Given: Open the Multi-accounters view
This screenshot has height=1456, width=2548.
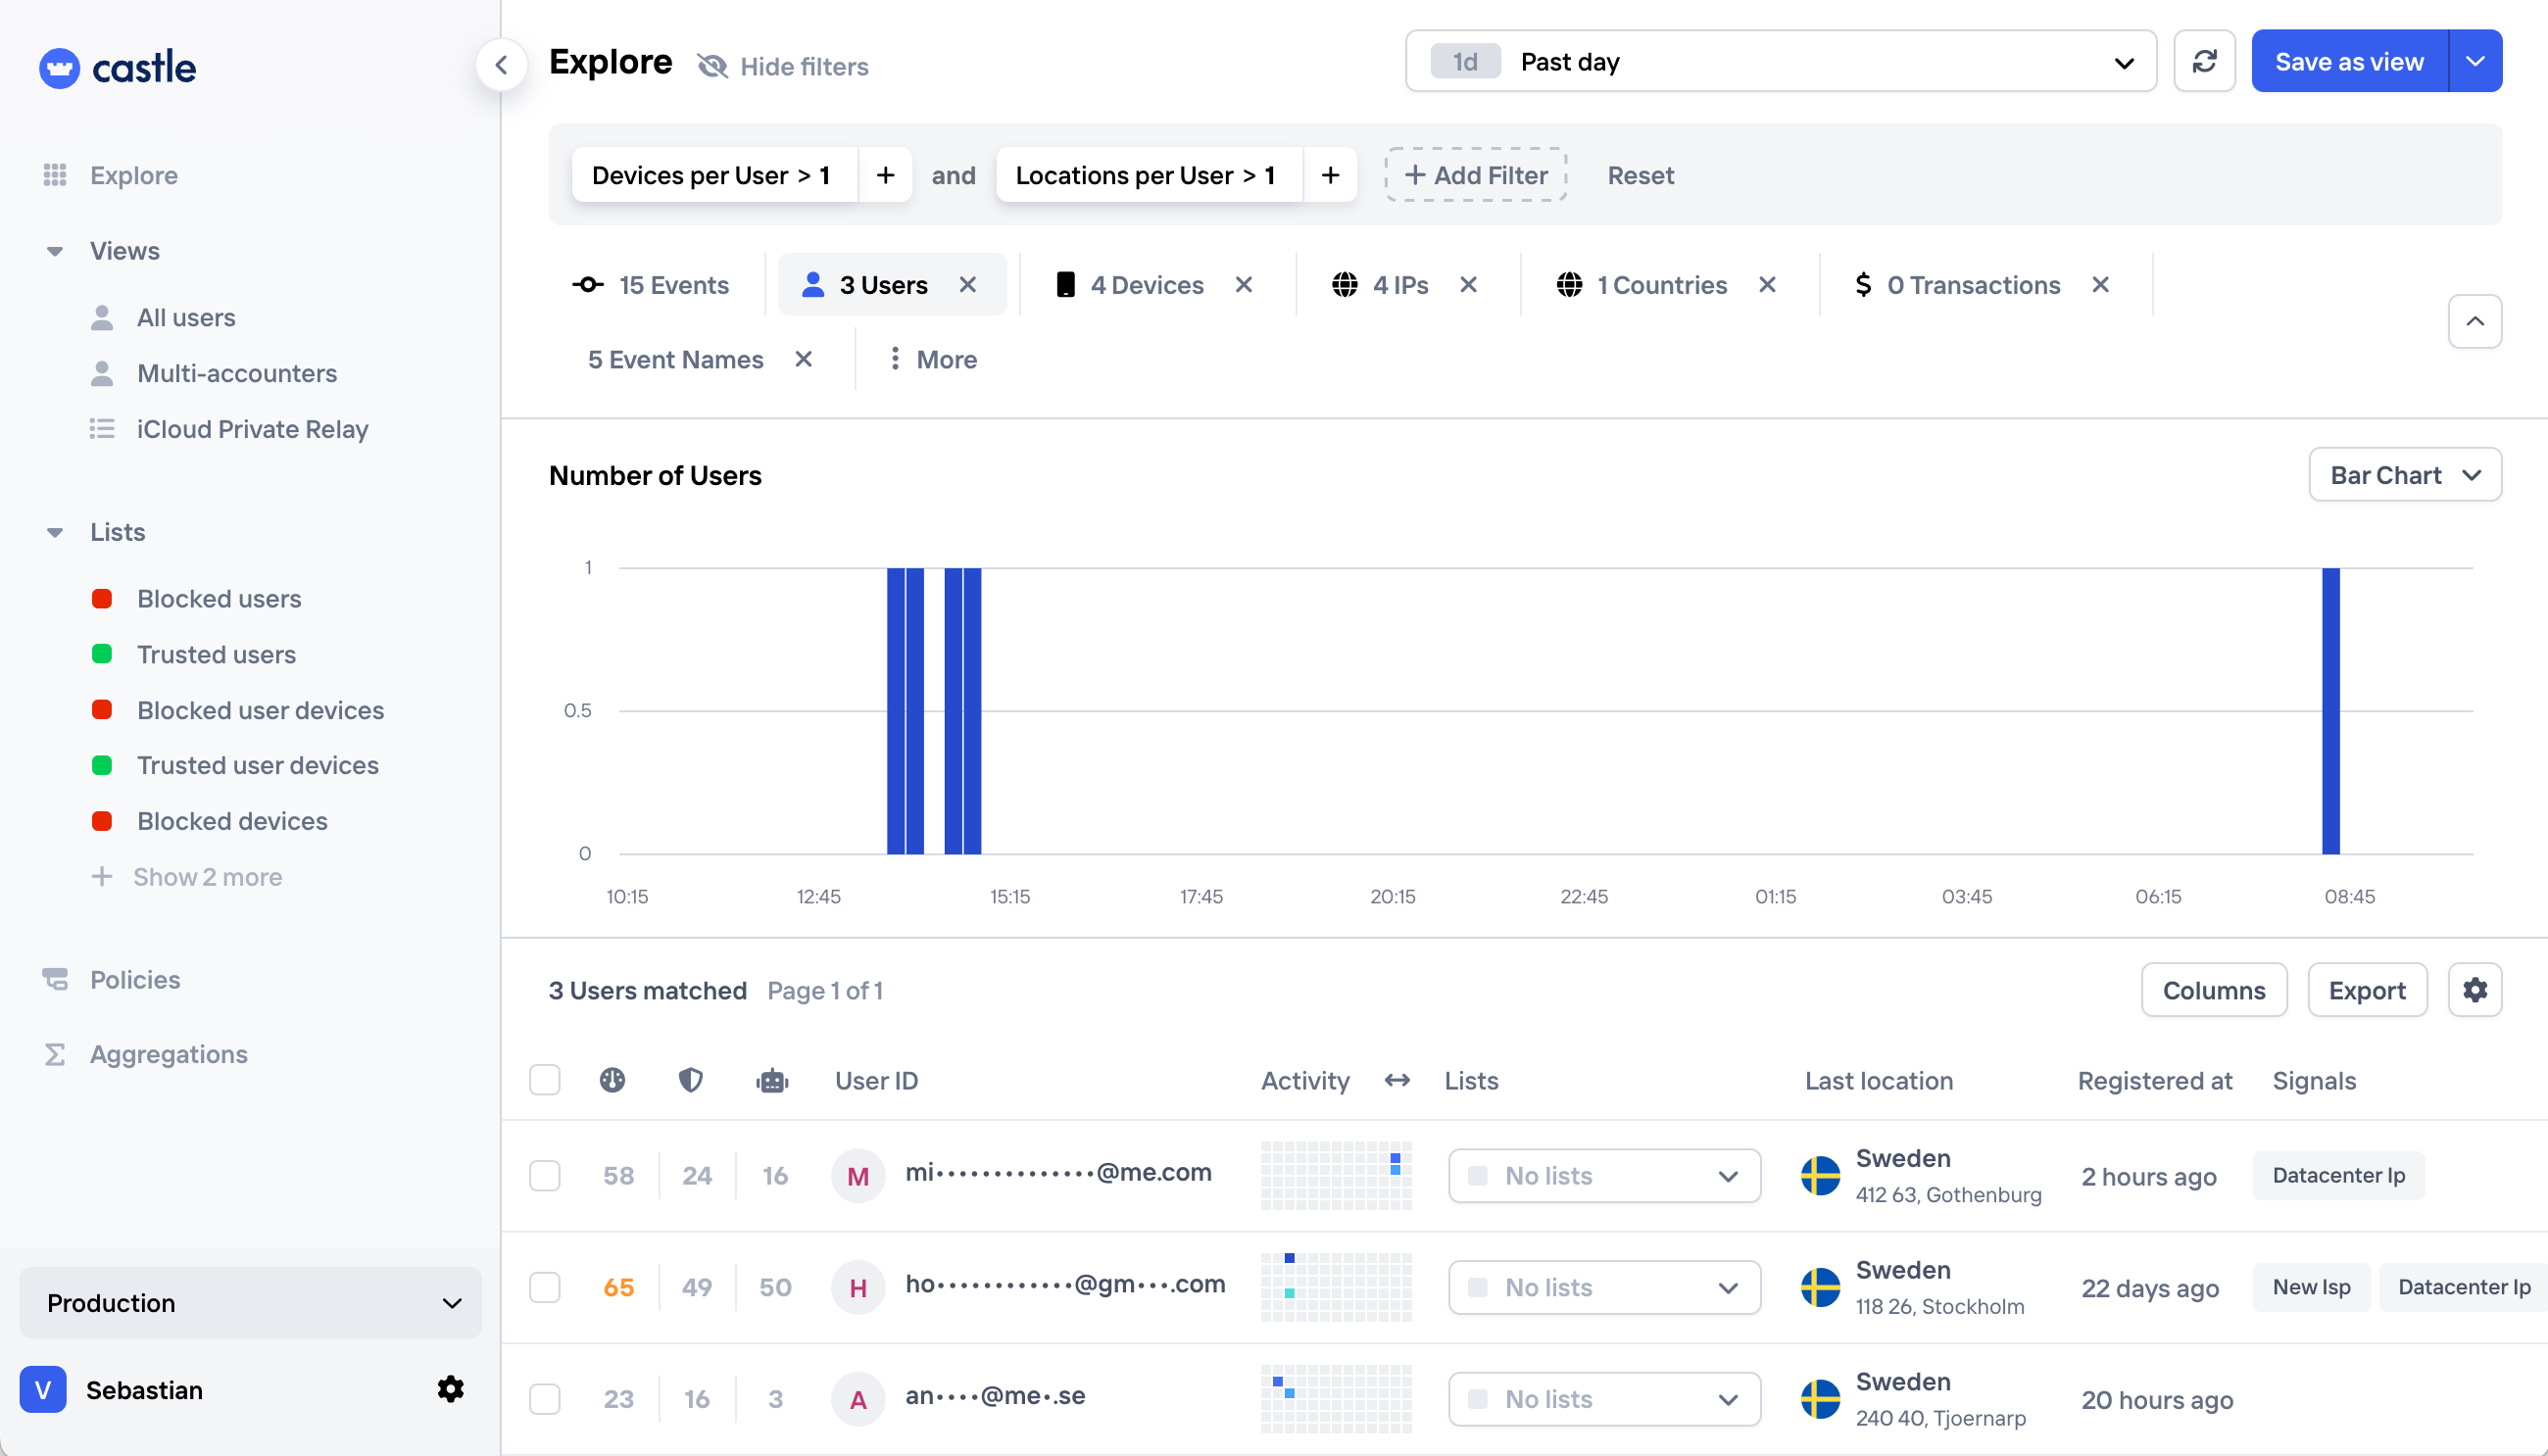Looking at the screenshot, I should coord(237,373).
